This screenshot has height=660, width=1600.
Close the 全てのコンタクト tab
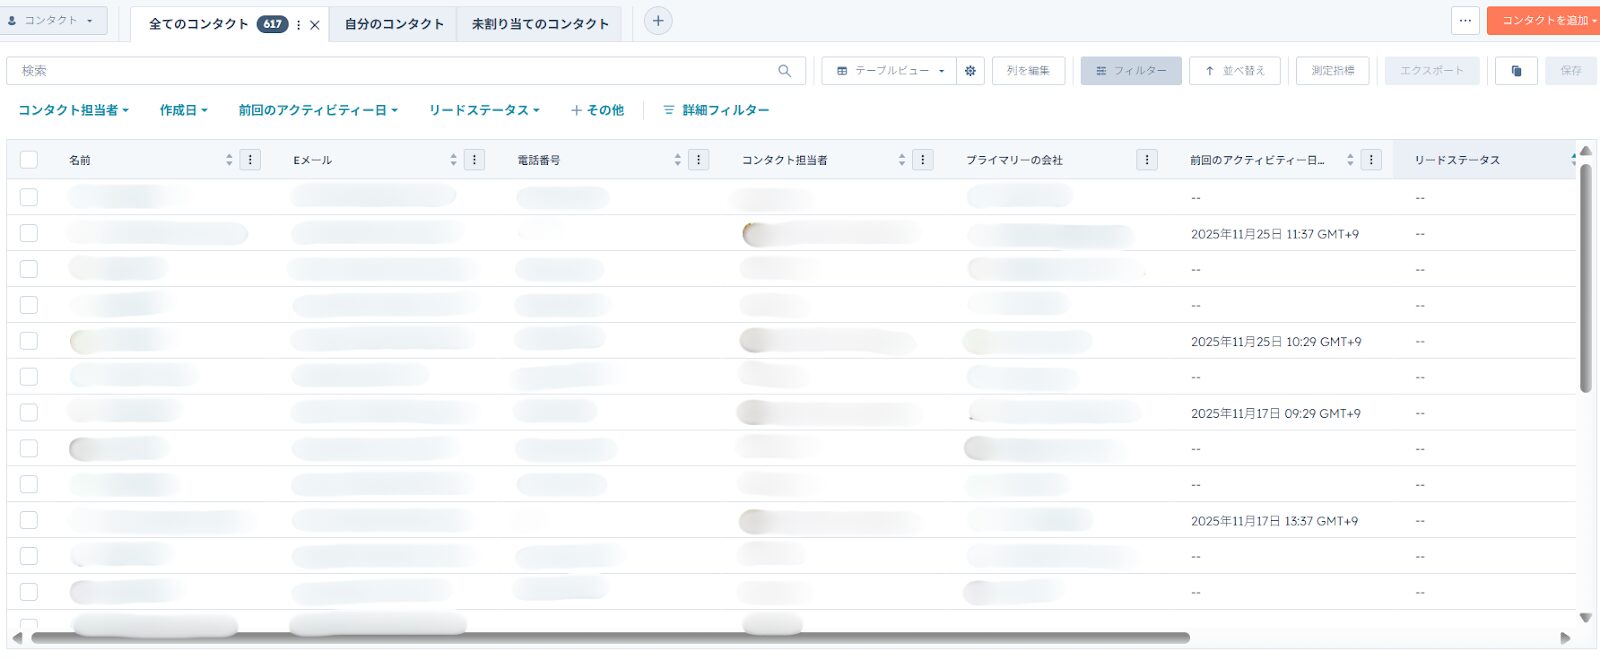tap(315, 25)
